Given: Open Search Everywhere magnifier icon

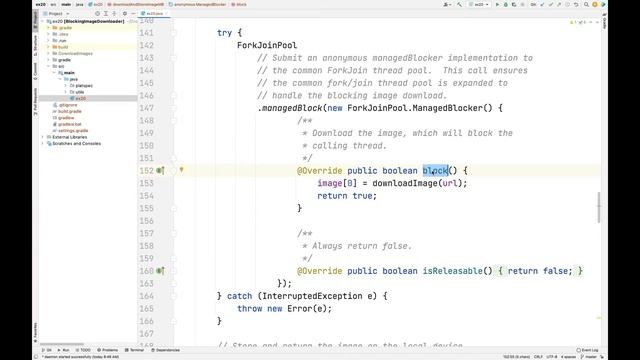Looking at the screenshot, I should pos(586,4).
